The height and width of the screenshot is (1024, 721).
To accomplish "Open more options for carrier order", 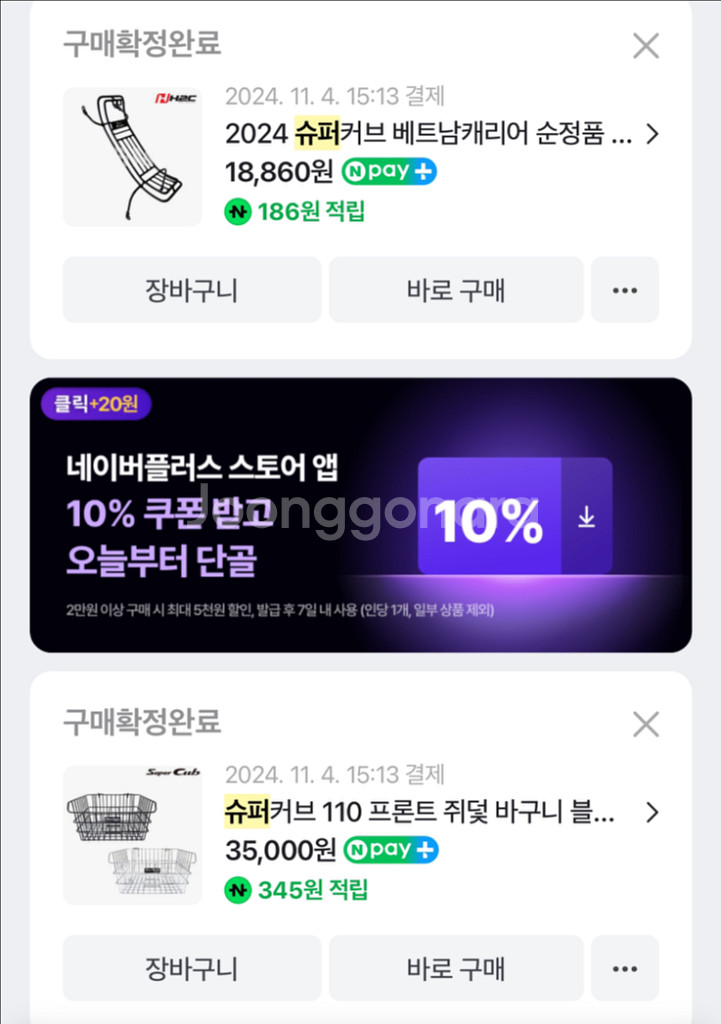I will [x=625, y=290].
